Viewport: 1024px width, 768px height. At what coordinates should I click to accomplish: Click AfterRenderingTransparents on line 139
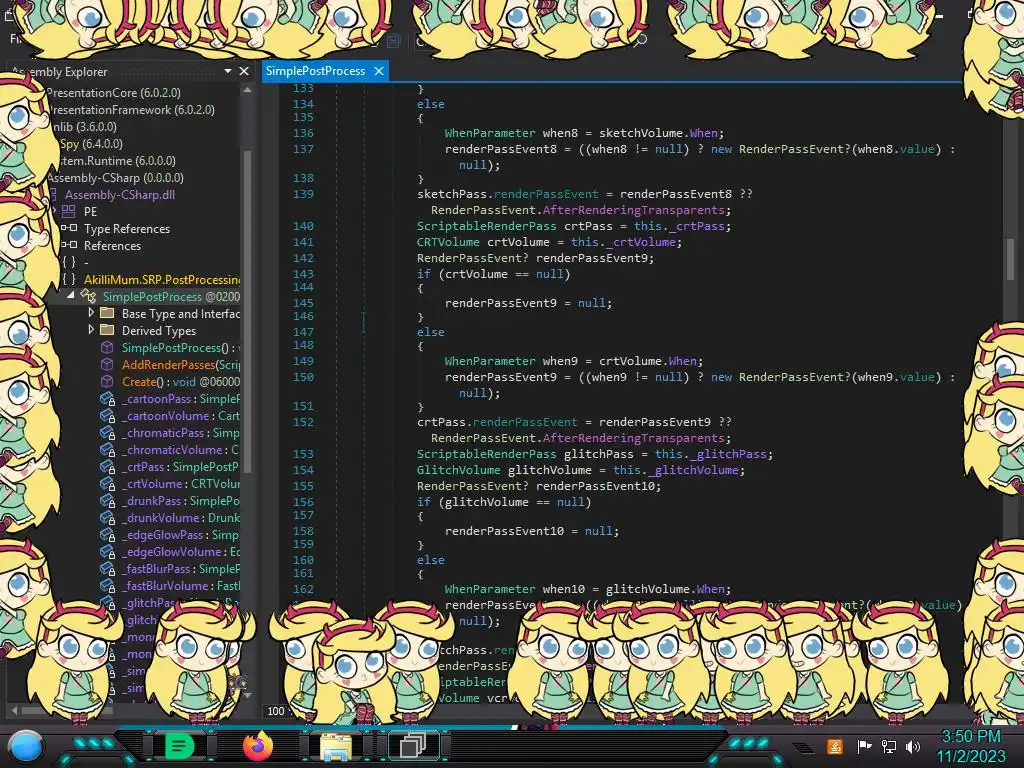(633, 210)
